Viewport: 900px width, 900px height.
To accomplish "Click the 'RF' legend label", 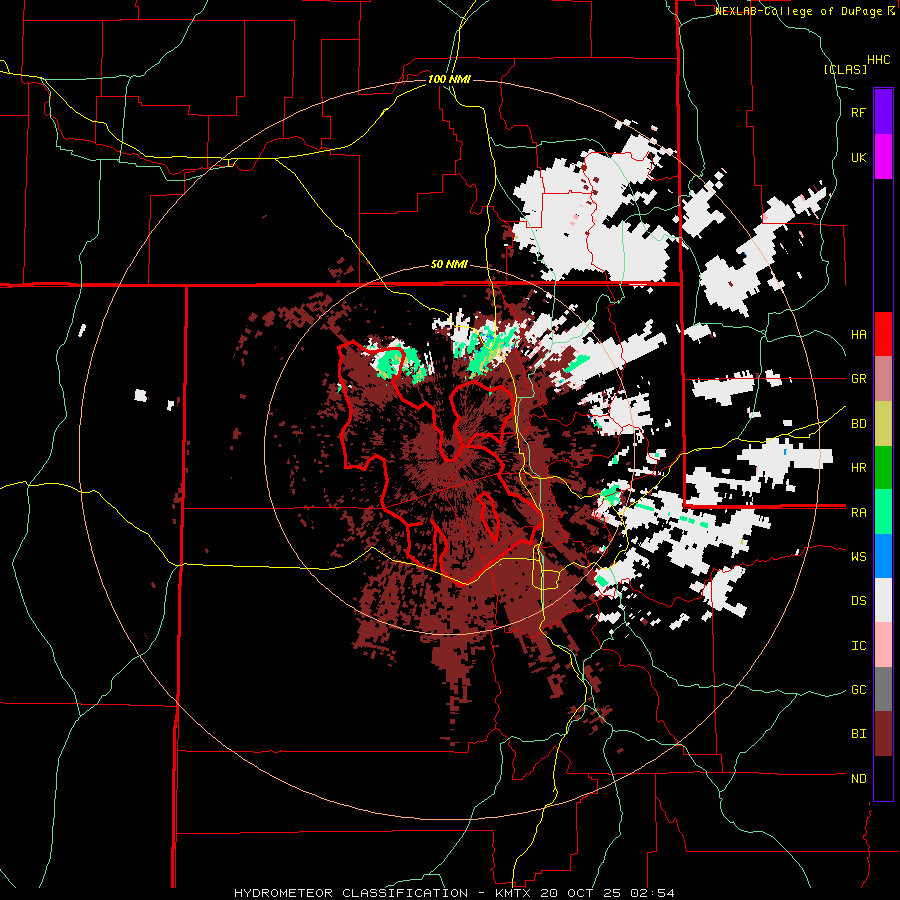I will point(858,112).
